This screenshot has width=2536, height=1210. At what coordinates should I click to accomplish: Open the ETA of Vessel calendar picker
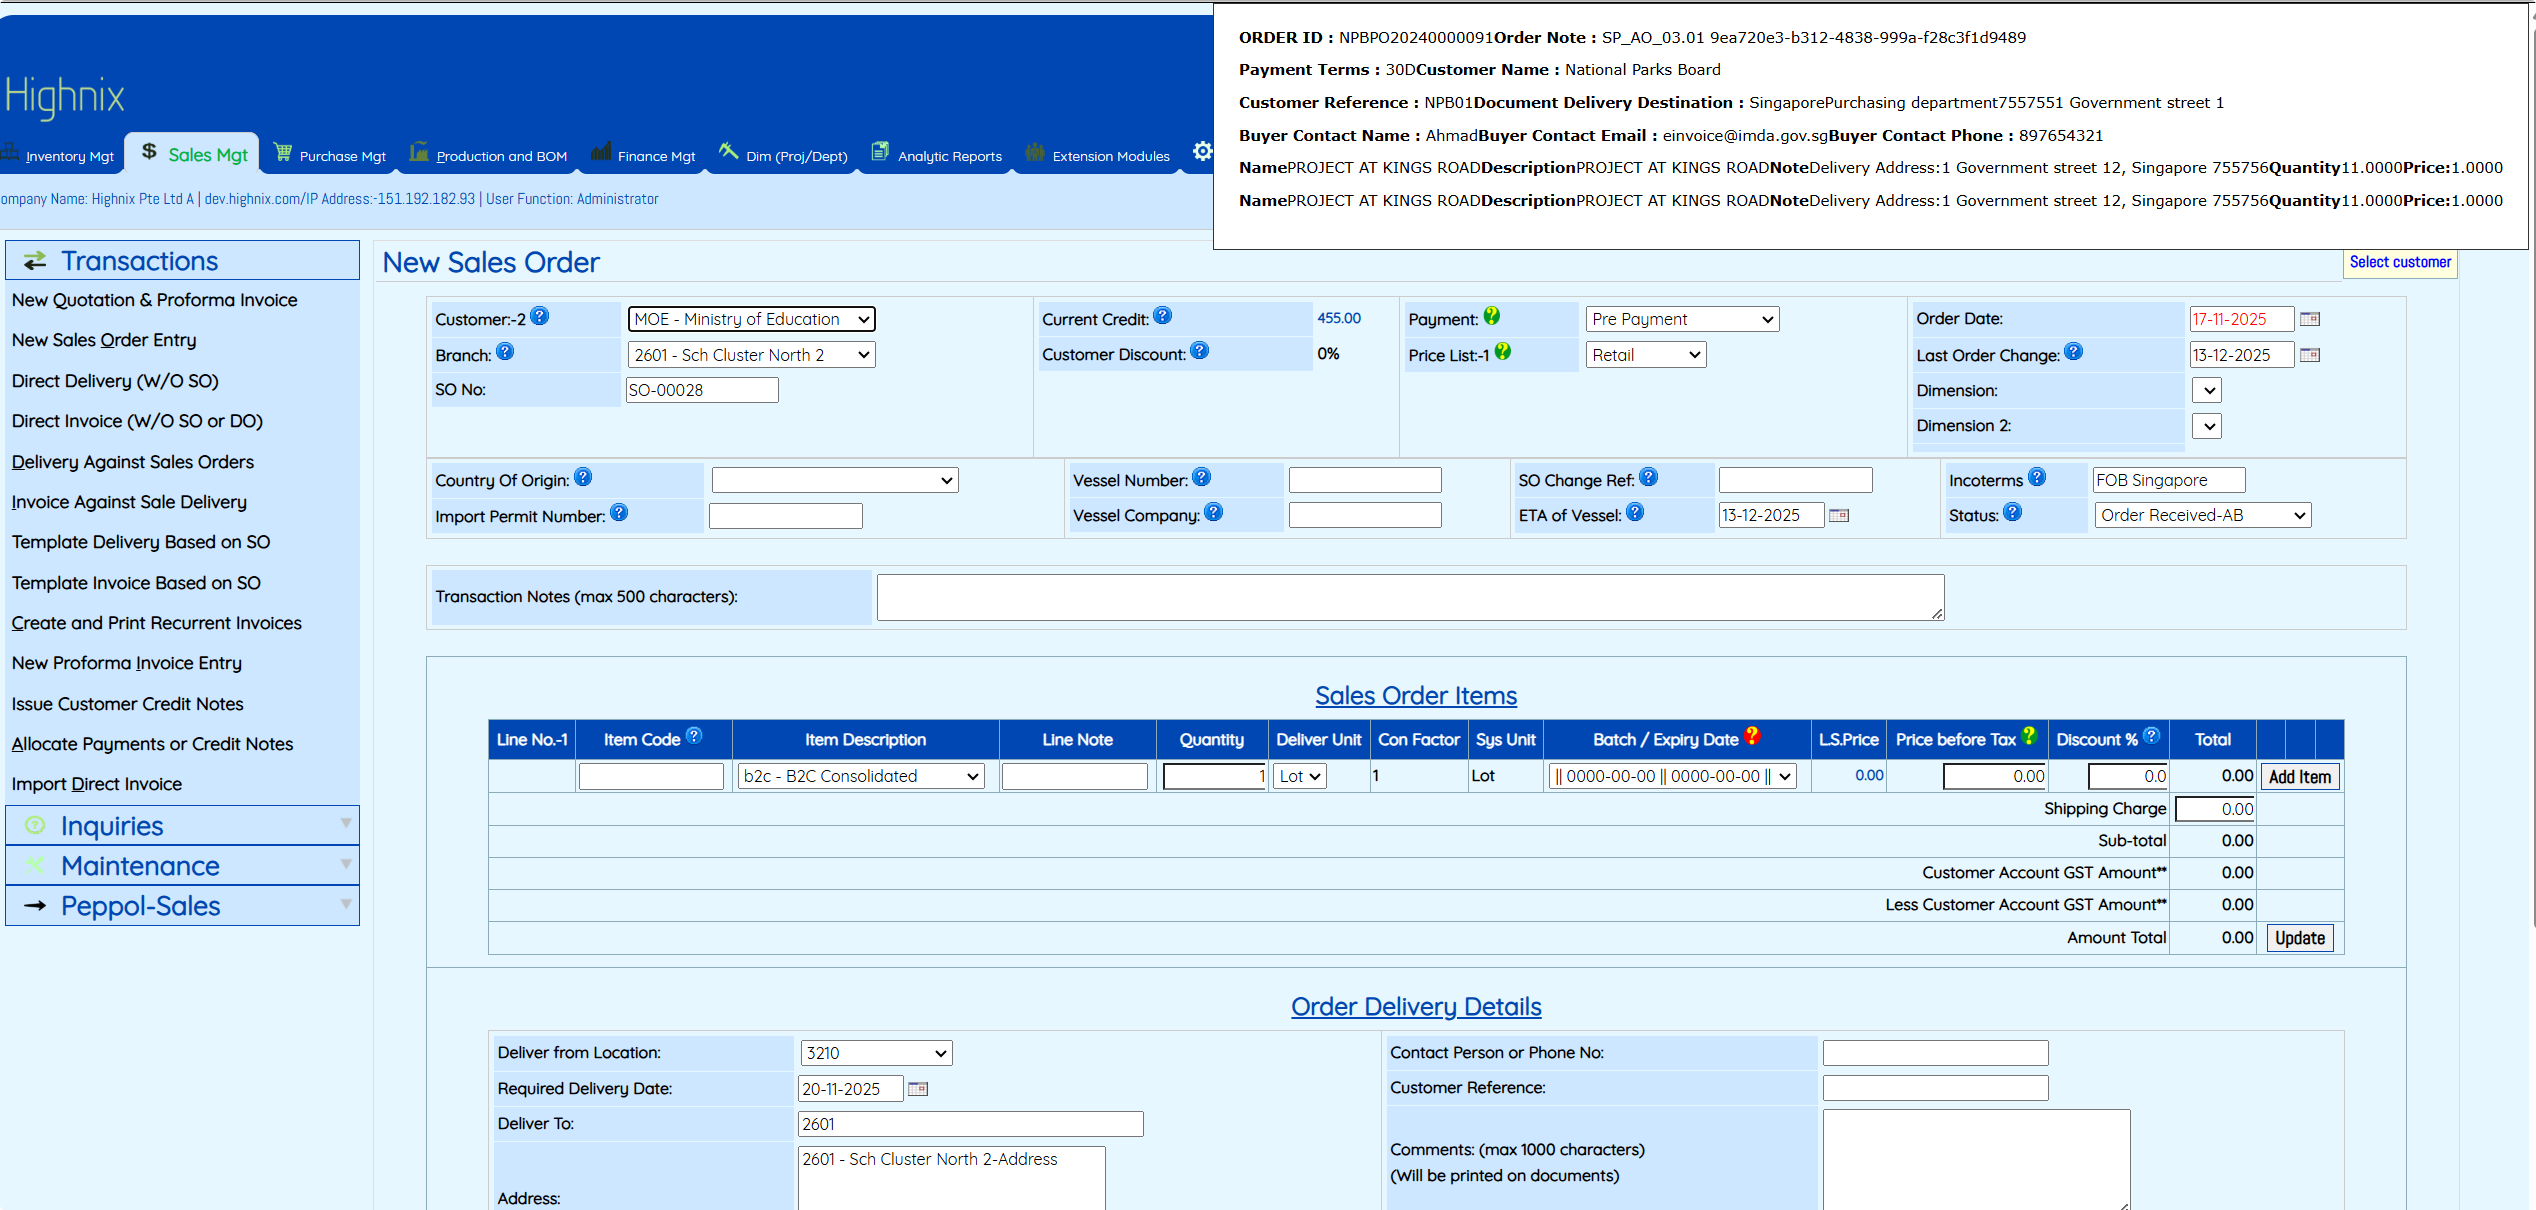point(1838,515)
